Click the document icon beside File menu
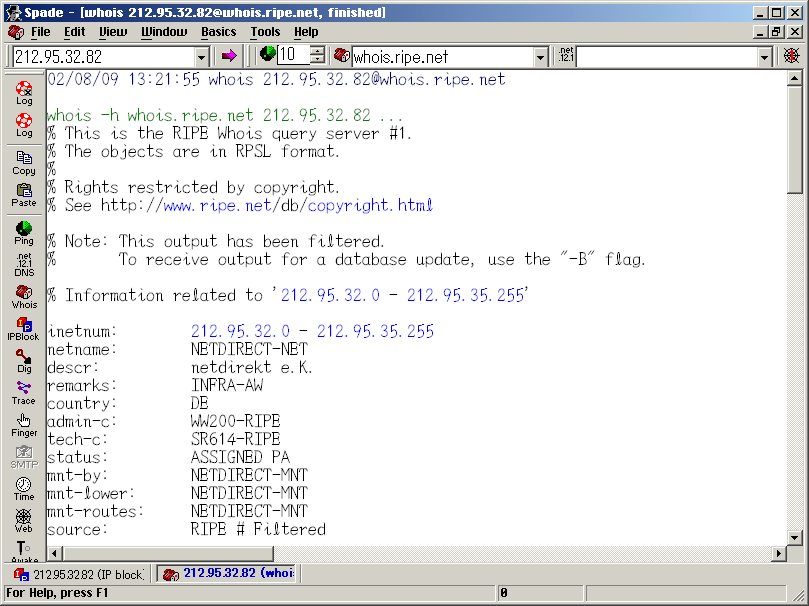This screenshot has height=606, width=809. 16,32
